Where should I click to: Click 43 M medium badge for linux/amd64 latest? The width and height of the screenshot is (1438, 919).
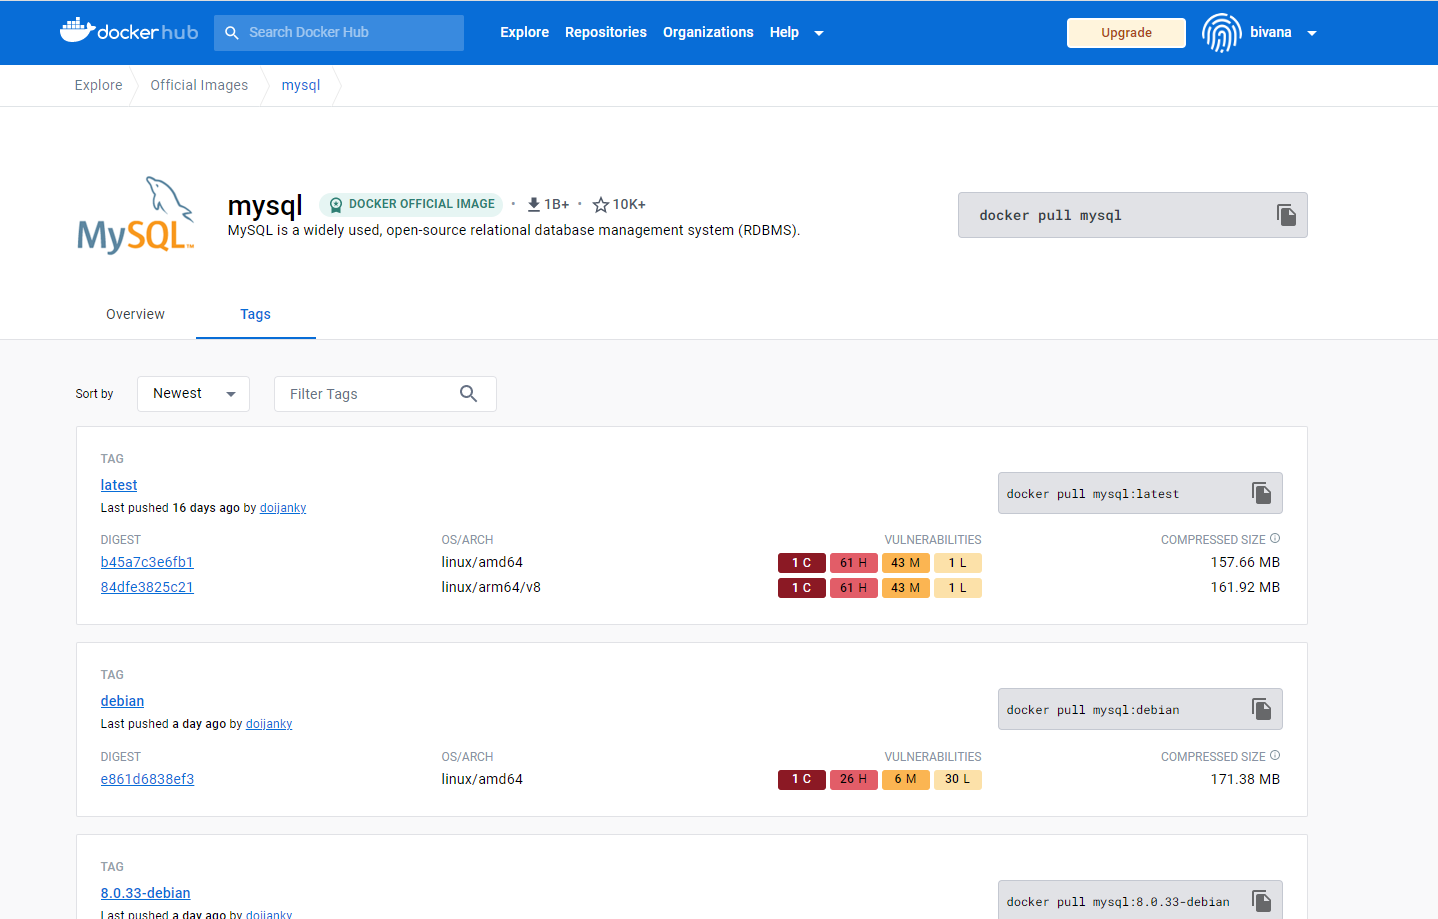click(906, 563)
